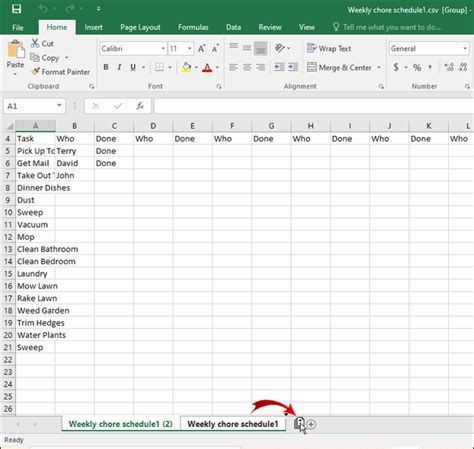Toggle Italic formatting
This screenshot has width=474, height=449.
coord(119,67)
